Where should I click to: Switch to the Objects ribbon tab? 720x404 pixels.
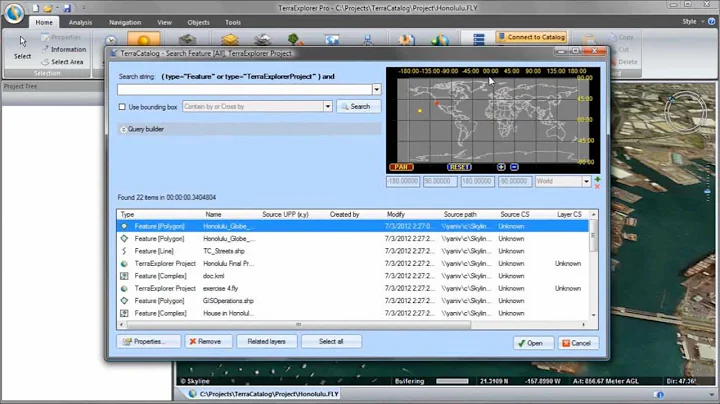pos(198,22)
